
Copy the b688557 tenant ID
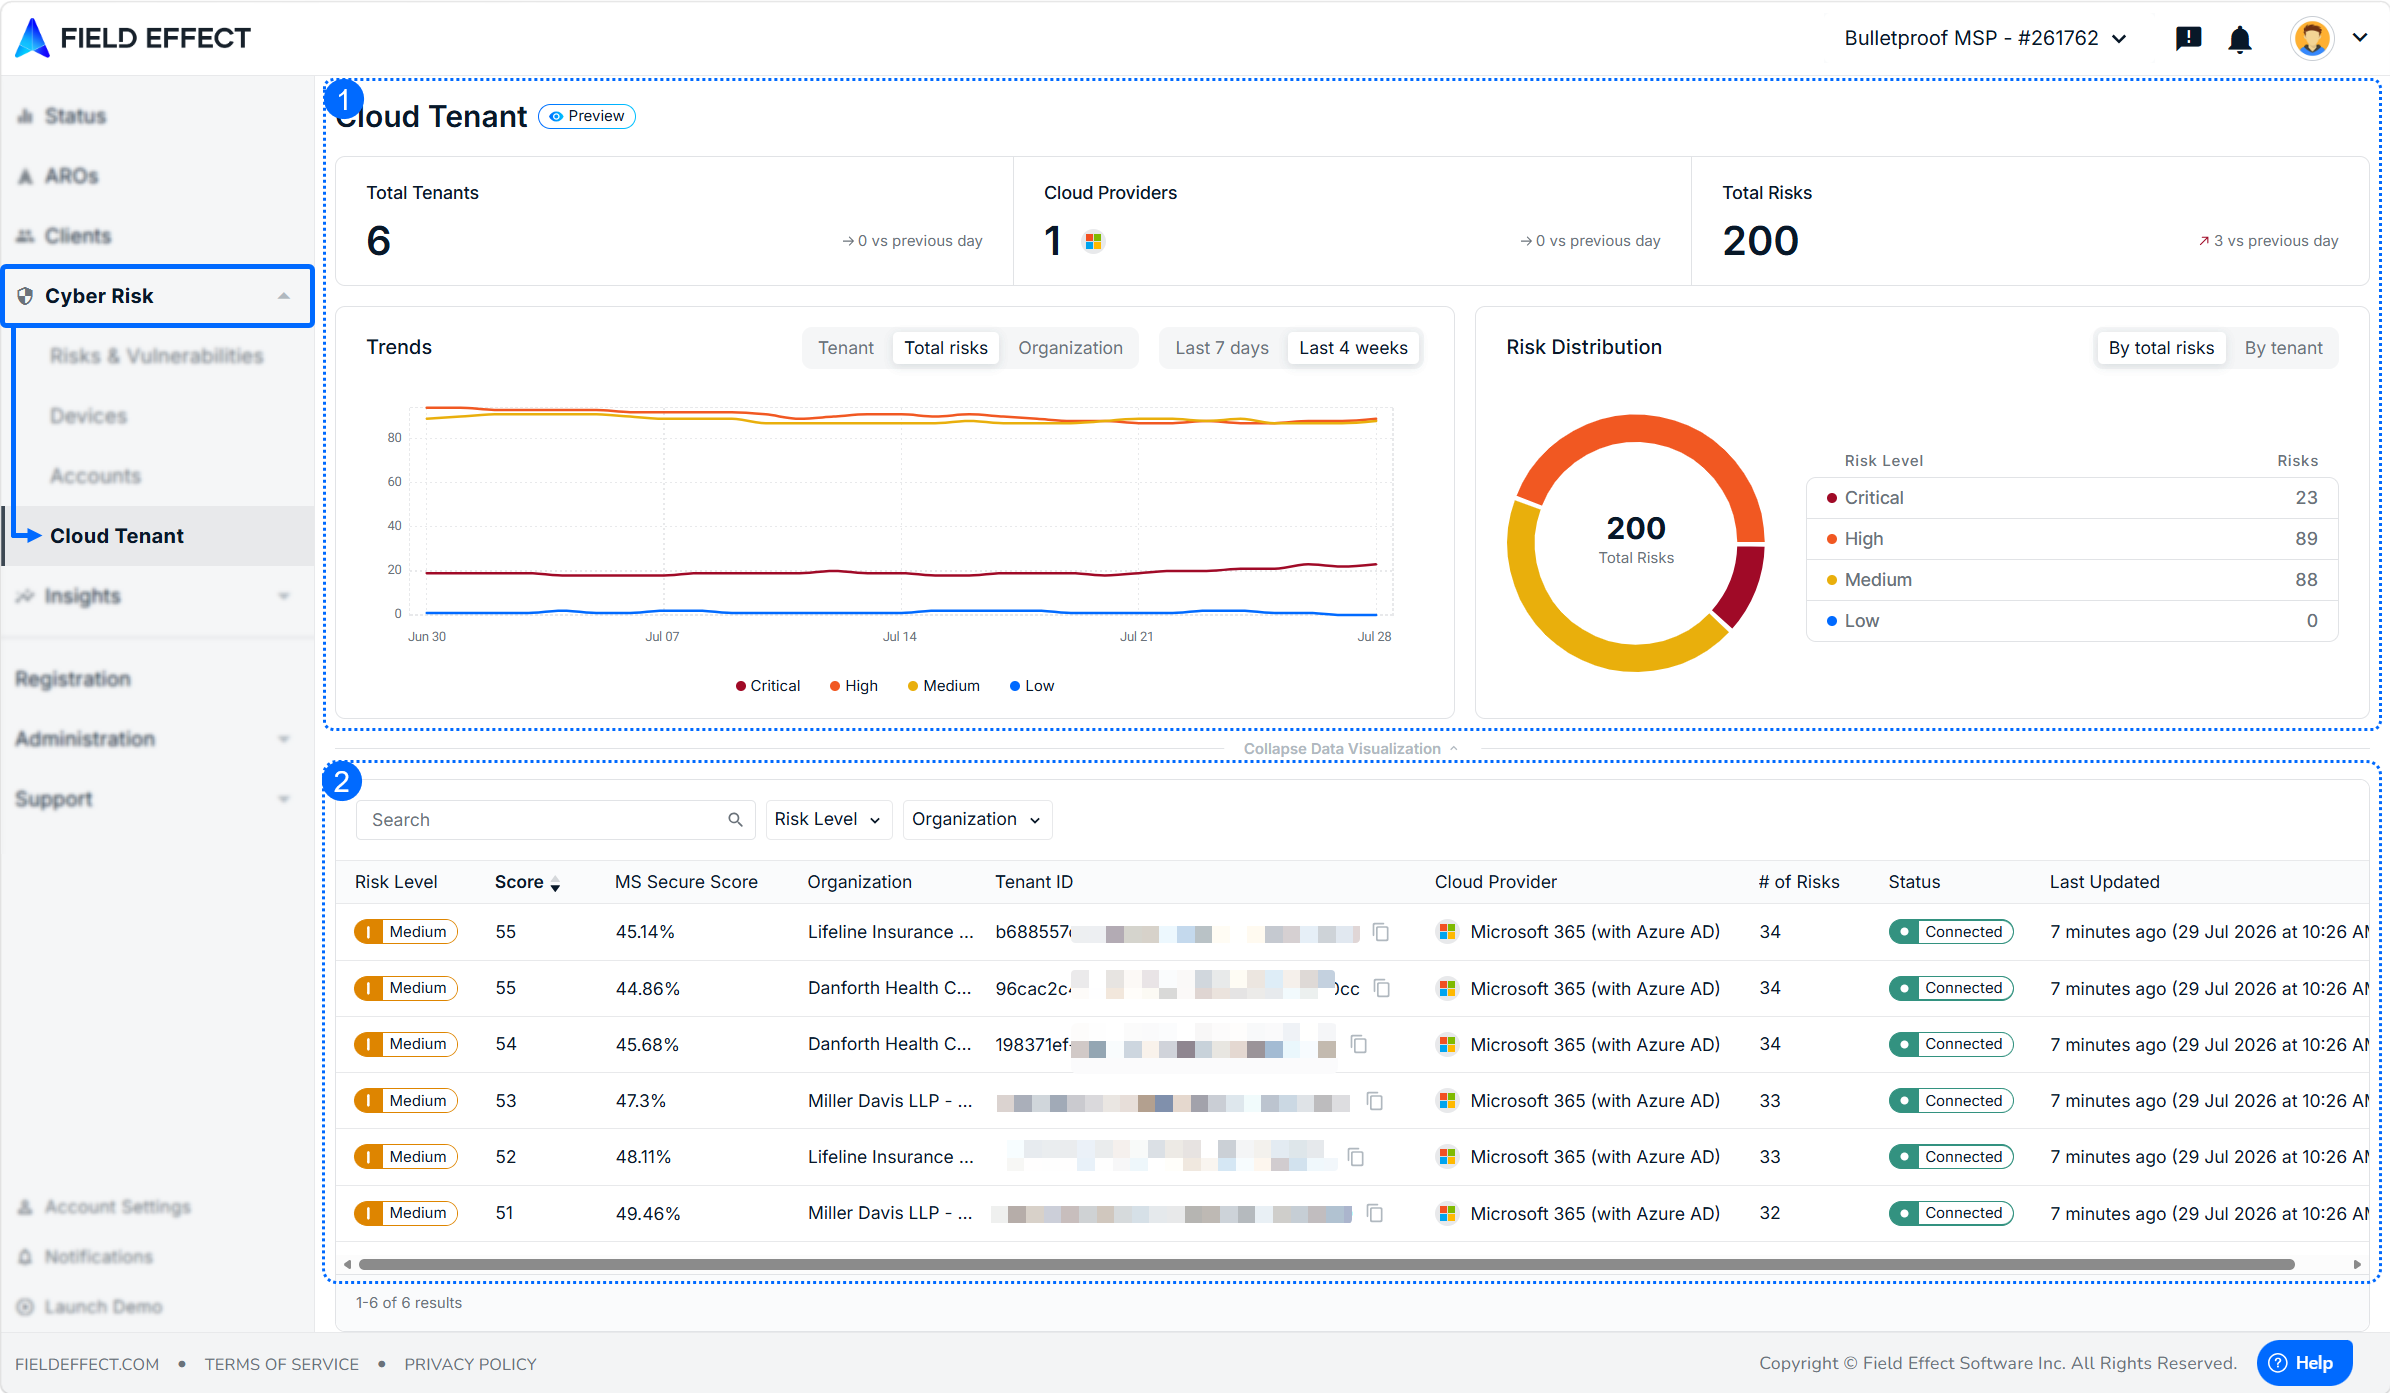click(1381, 932)
